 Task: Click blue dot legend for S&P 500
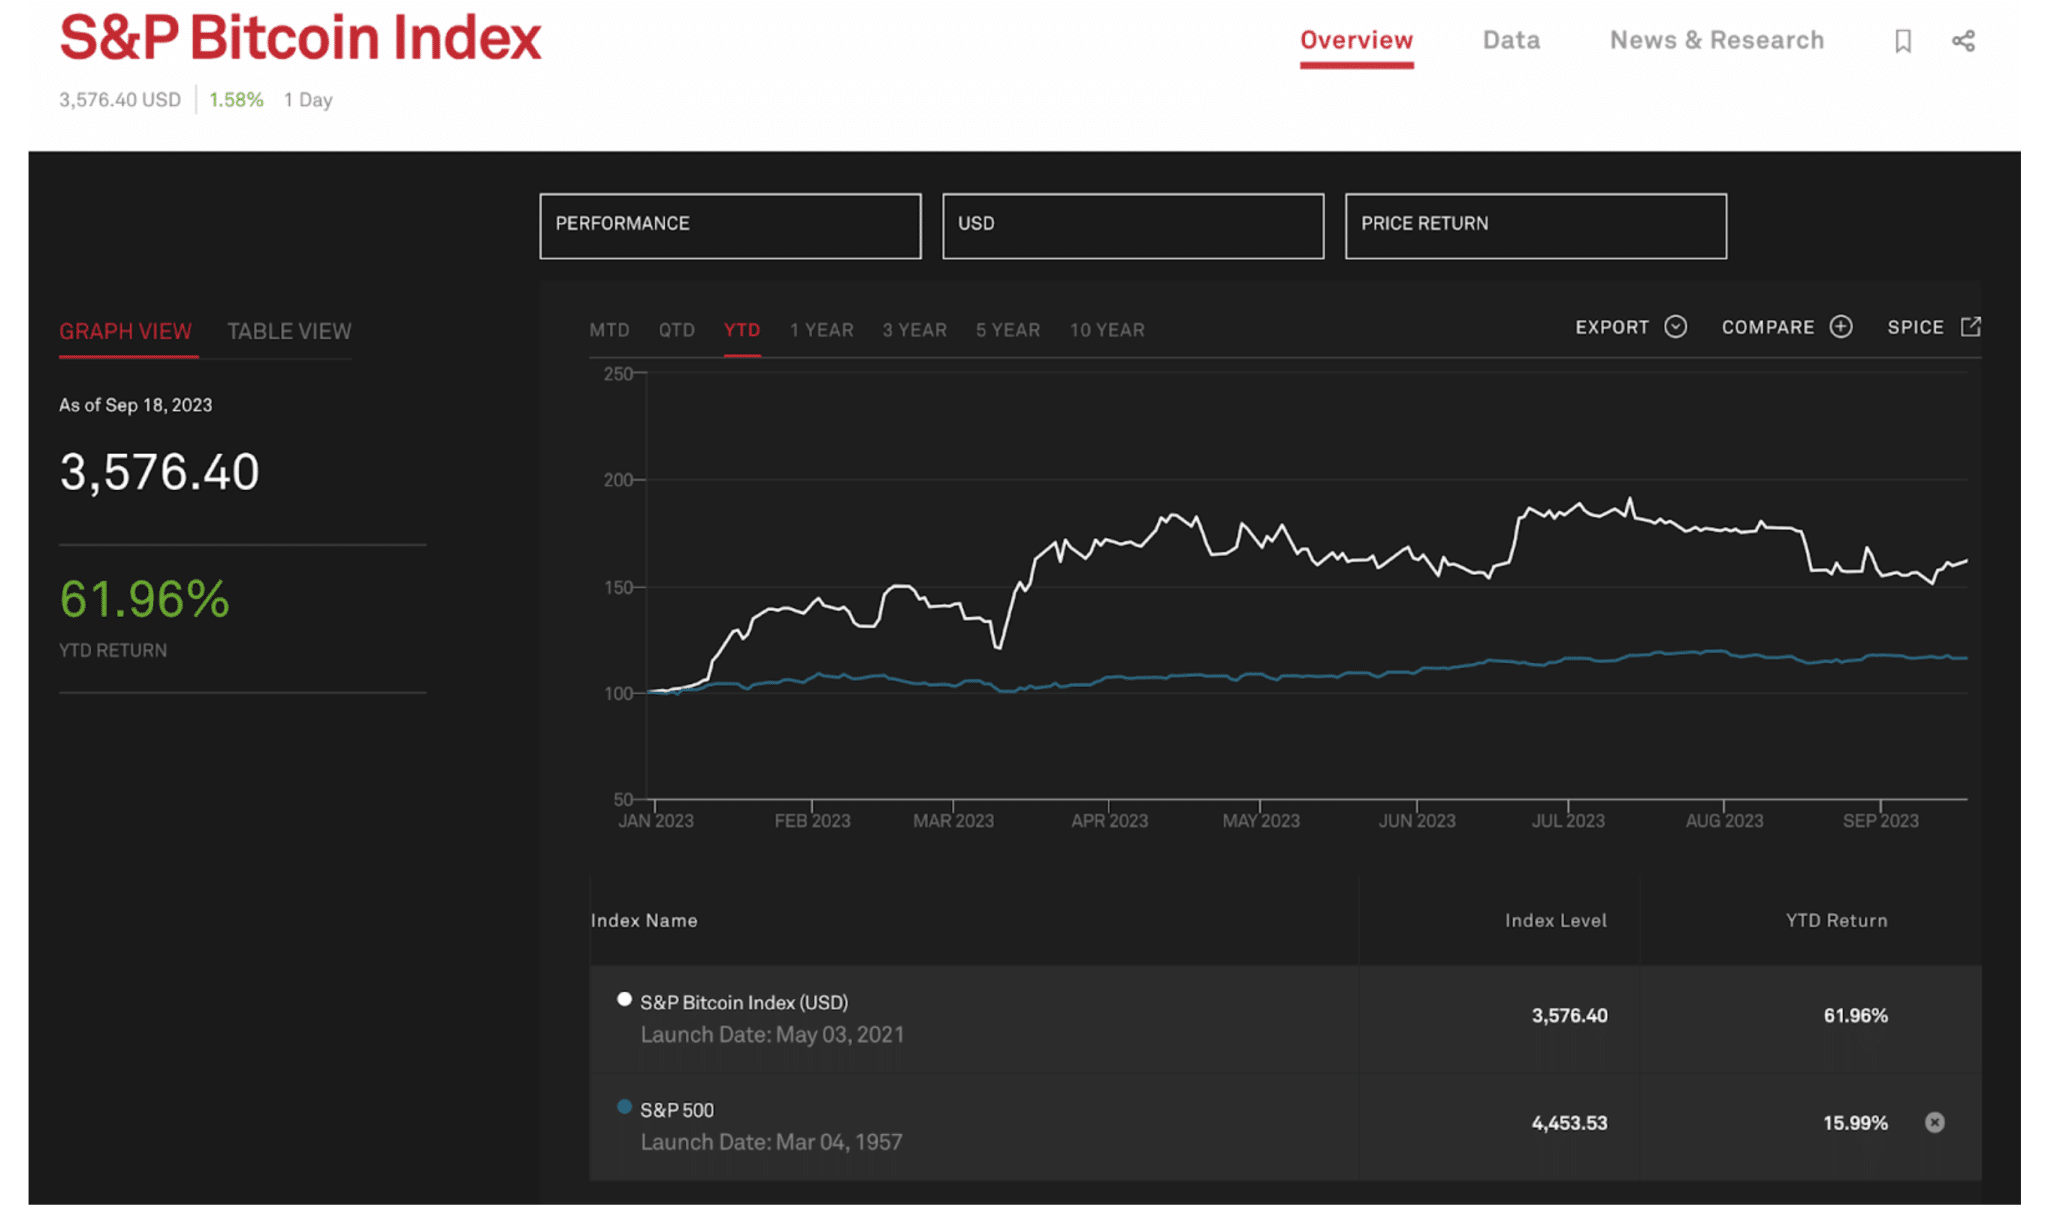(624, 1106)
